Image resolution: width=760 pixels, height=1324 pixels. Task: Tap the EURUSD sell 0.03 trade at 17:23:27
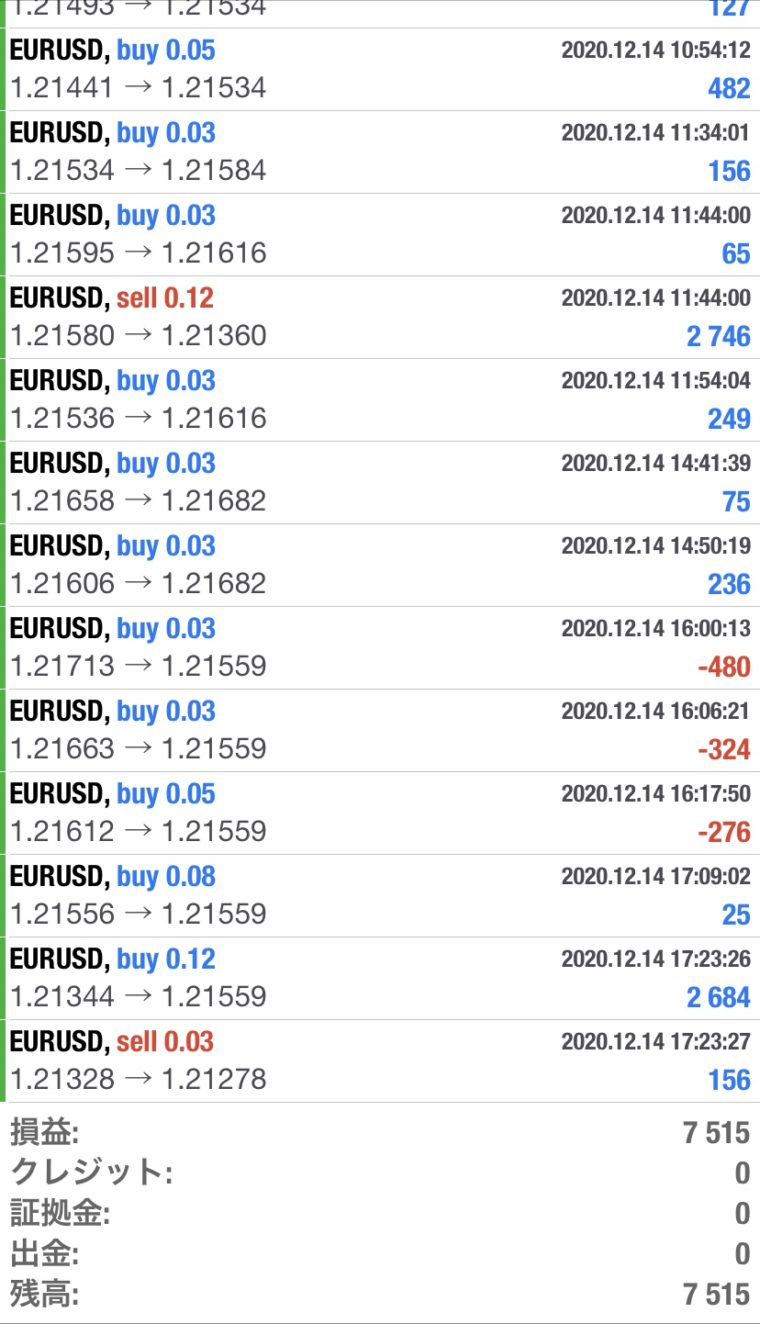pyautogui.click(x=380, y=1061)
